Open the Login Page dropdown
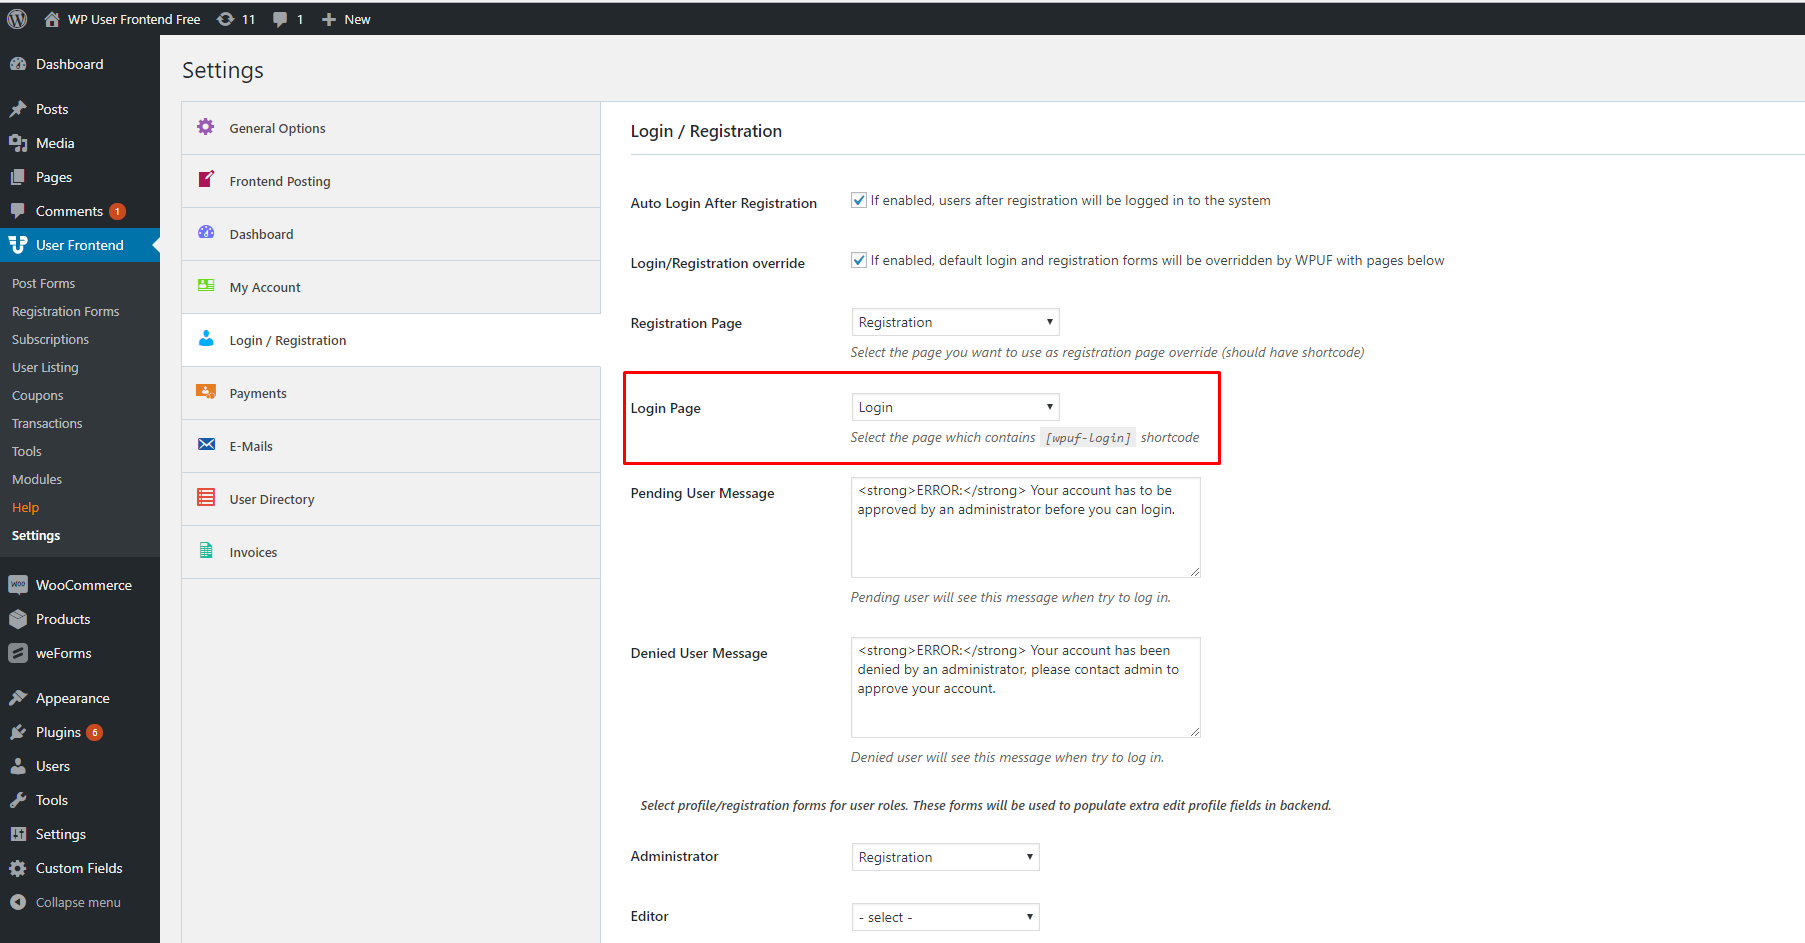 coord(955,407)
